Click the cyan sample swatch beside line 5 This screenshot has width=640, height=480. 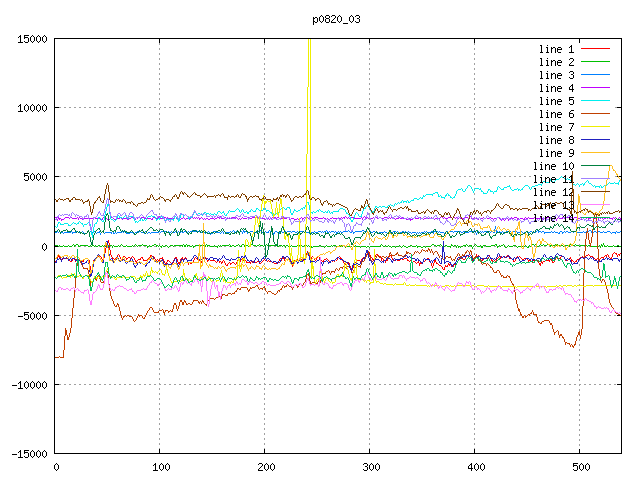[595, 101]
